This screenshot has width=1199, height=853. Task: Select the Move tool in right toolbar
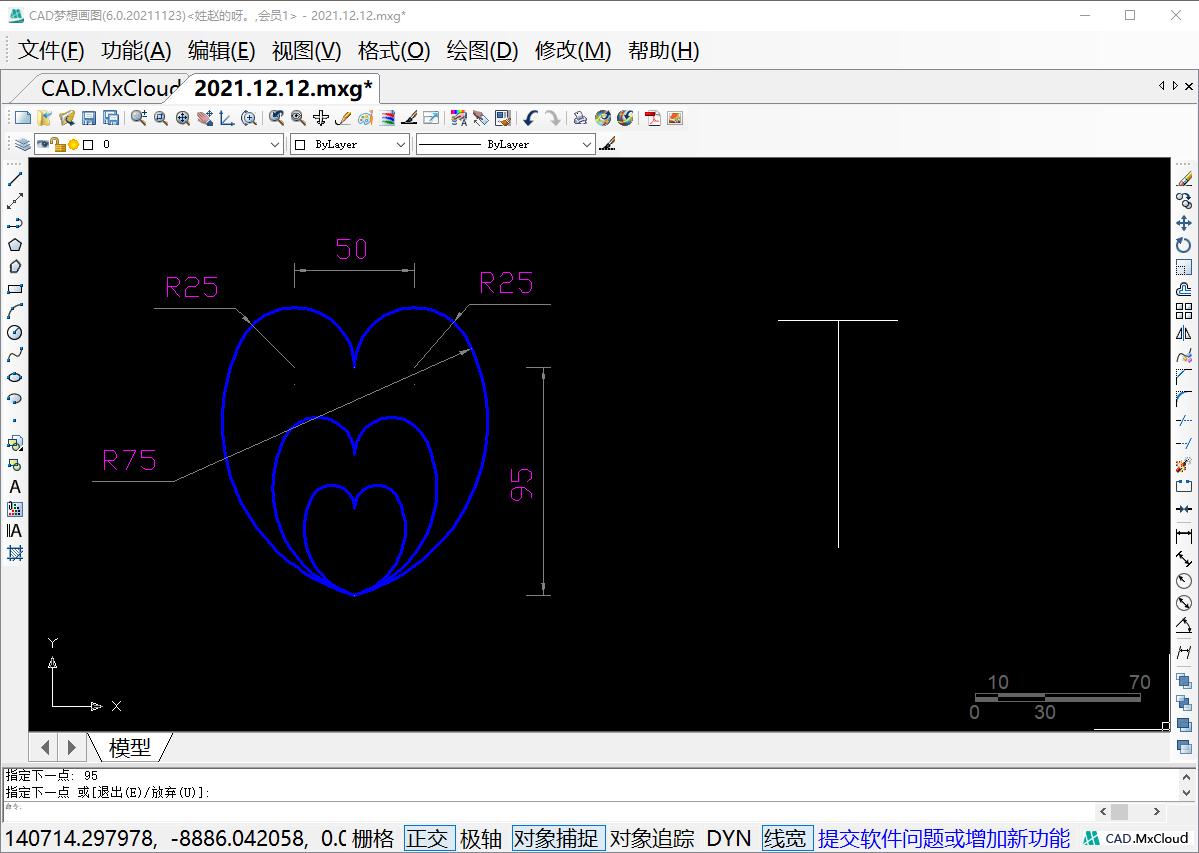[x=1184, y=223]
